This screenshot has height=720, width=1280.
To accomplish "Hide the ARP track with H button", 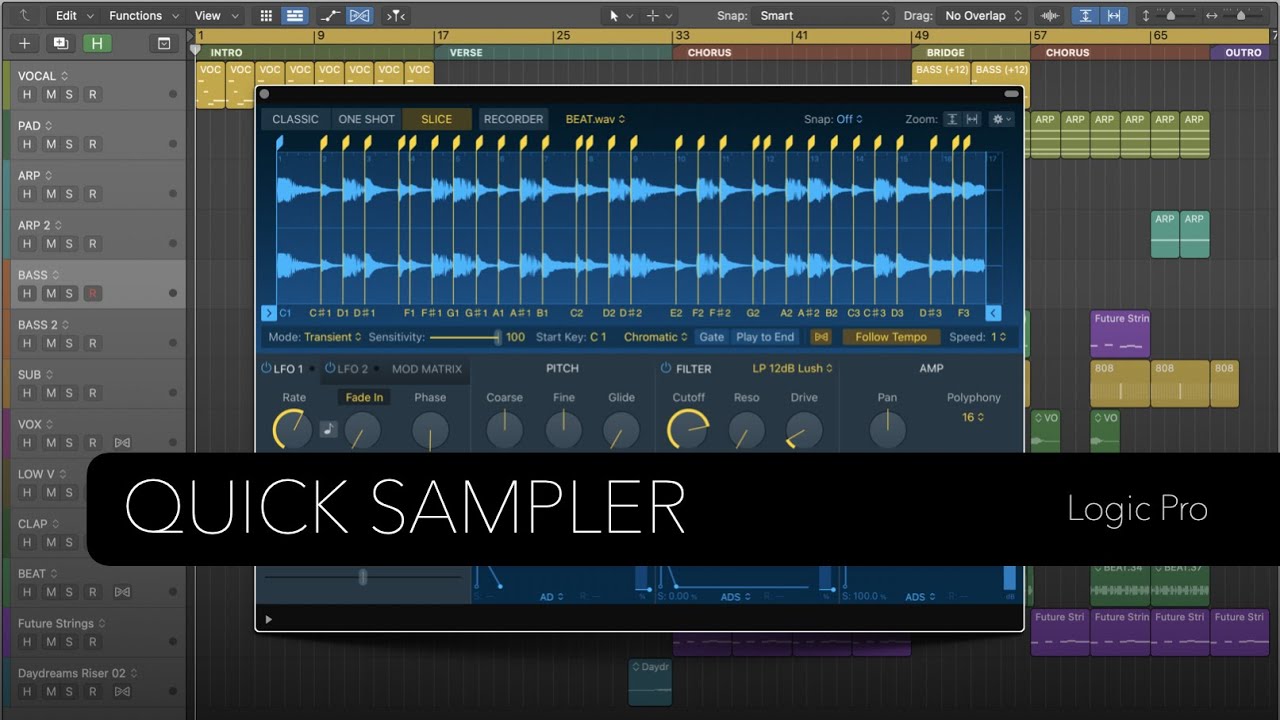I will coord(27,194).
